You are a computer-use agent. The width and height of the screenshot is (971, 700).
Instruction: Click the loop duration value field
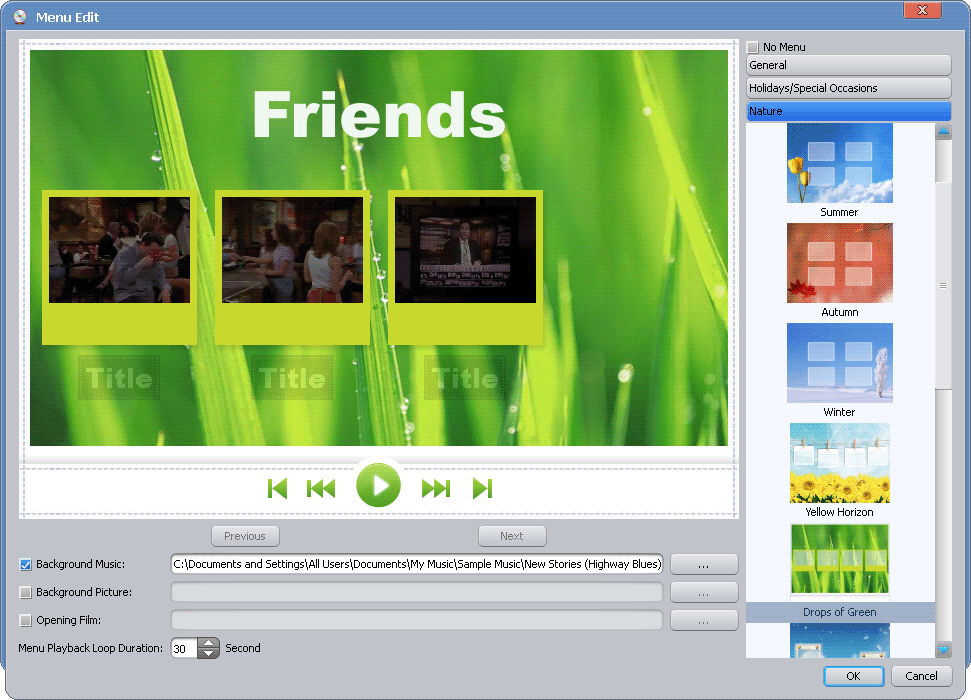click(x=184, y=649)
